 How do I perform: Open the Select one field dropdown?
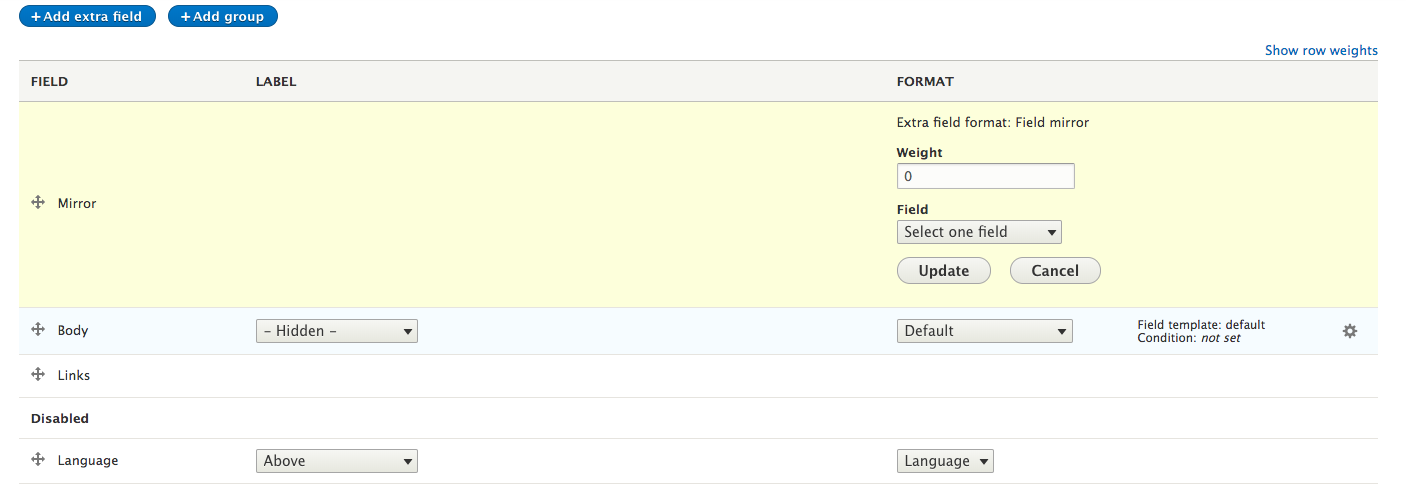[979, 232]
